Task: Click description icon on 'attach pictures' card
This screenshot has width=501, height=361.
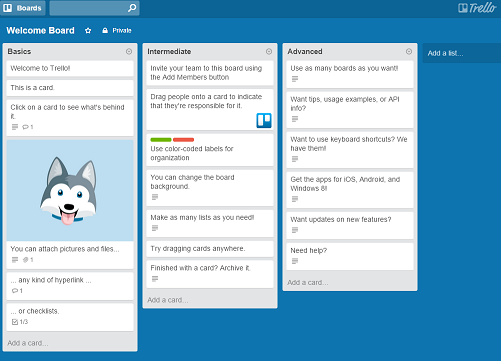Action: [15, 260]
